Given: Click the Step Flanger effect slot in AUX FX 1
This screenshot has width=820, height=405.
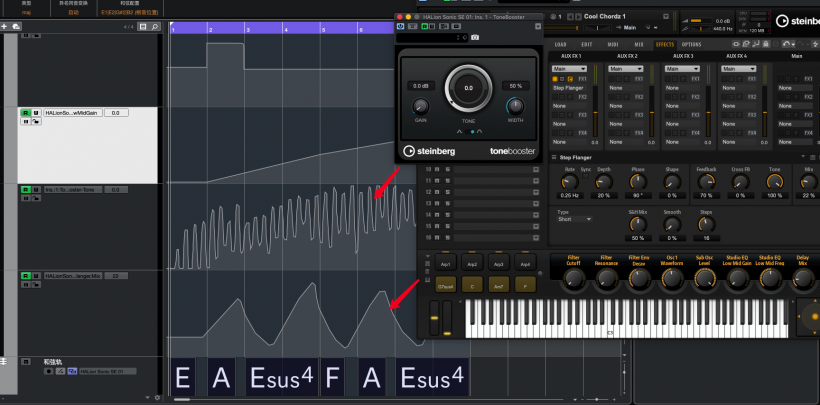Looking at the screenshot, I should [569, 88].
